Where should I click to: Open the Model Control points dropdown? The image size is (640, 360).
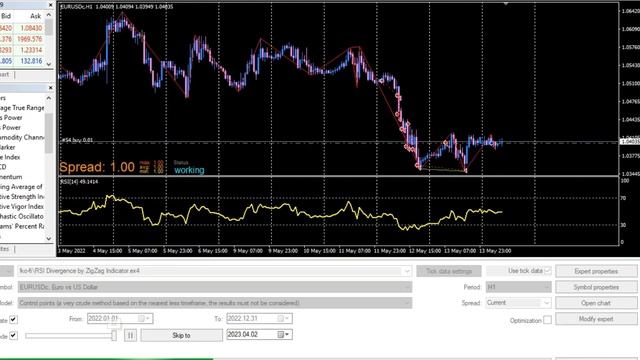coord(407,303)
